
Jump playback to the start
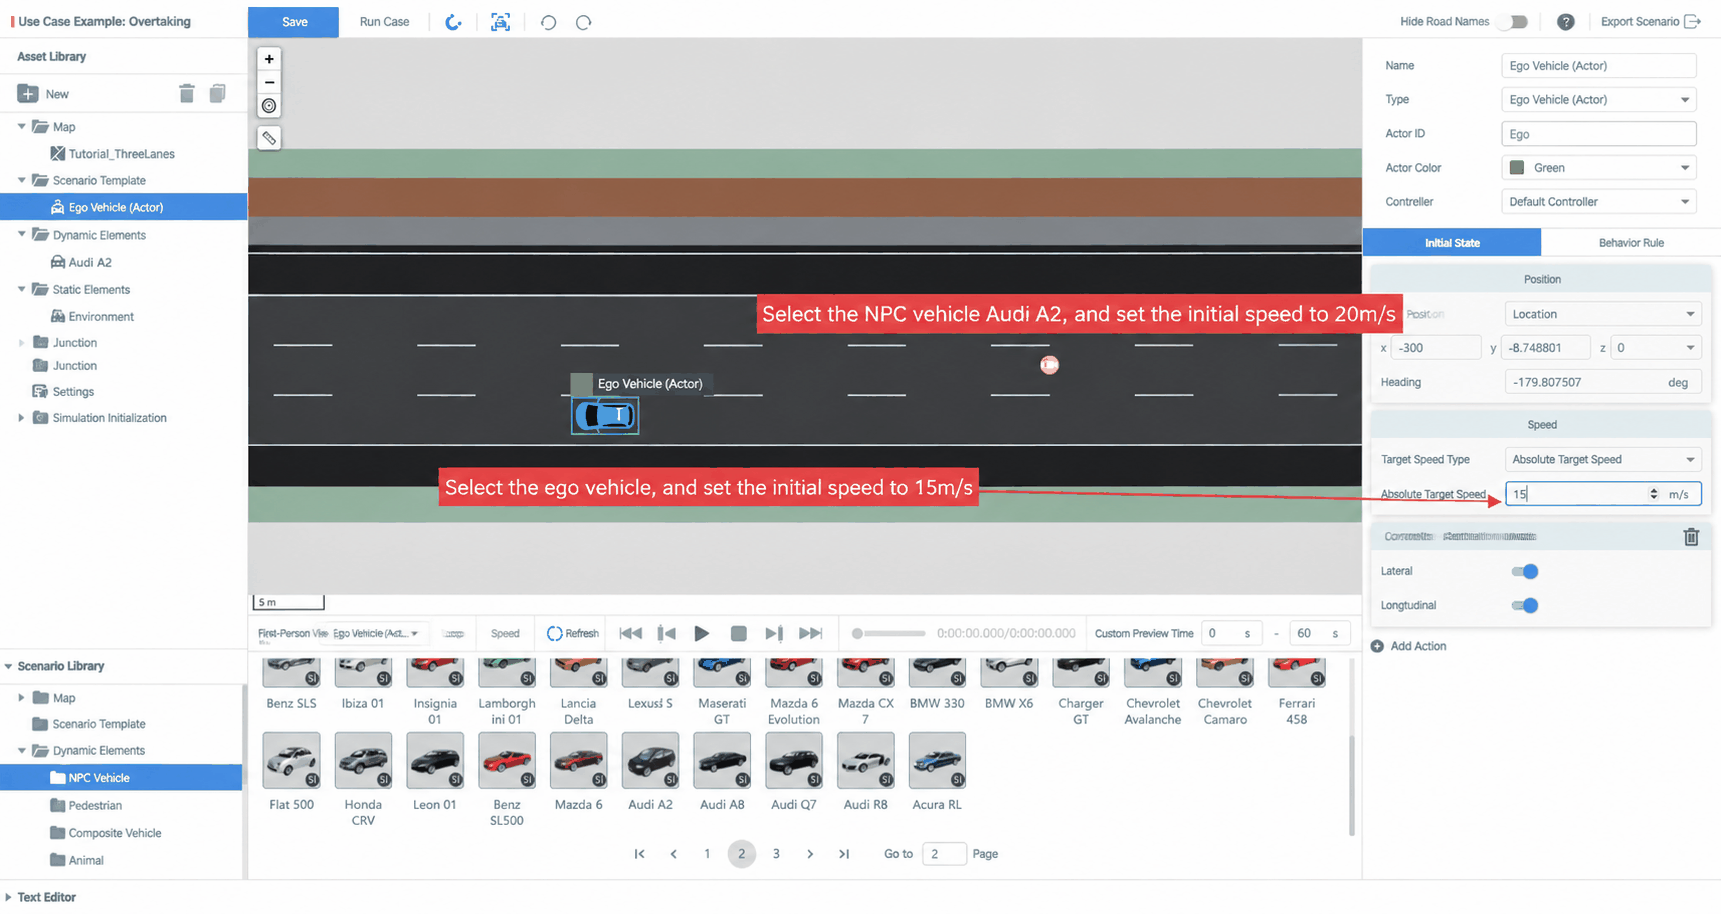coord(630,633)
